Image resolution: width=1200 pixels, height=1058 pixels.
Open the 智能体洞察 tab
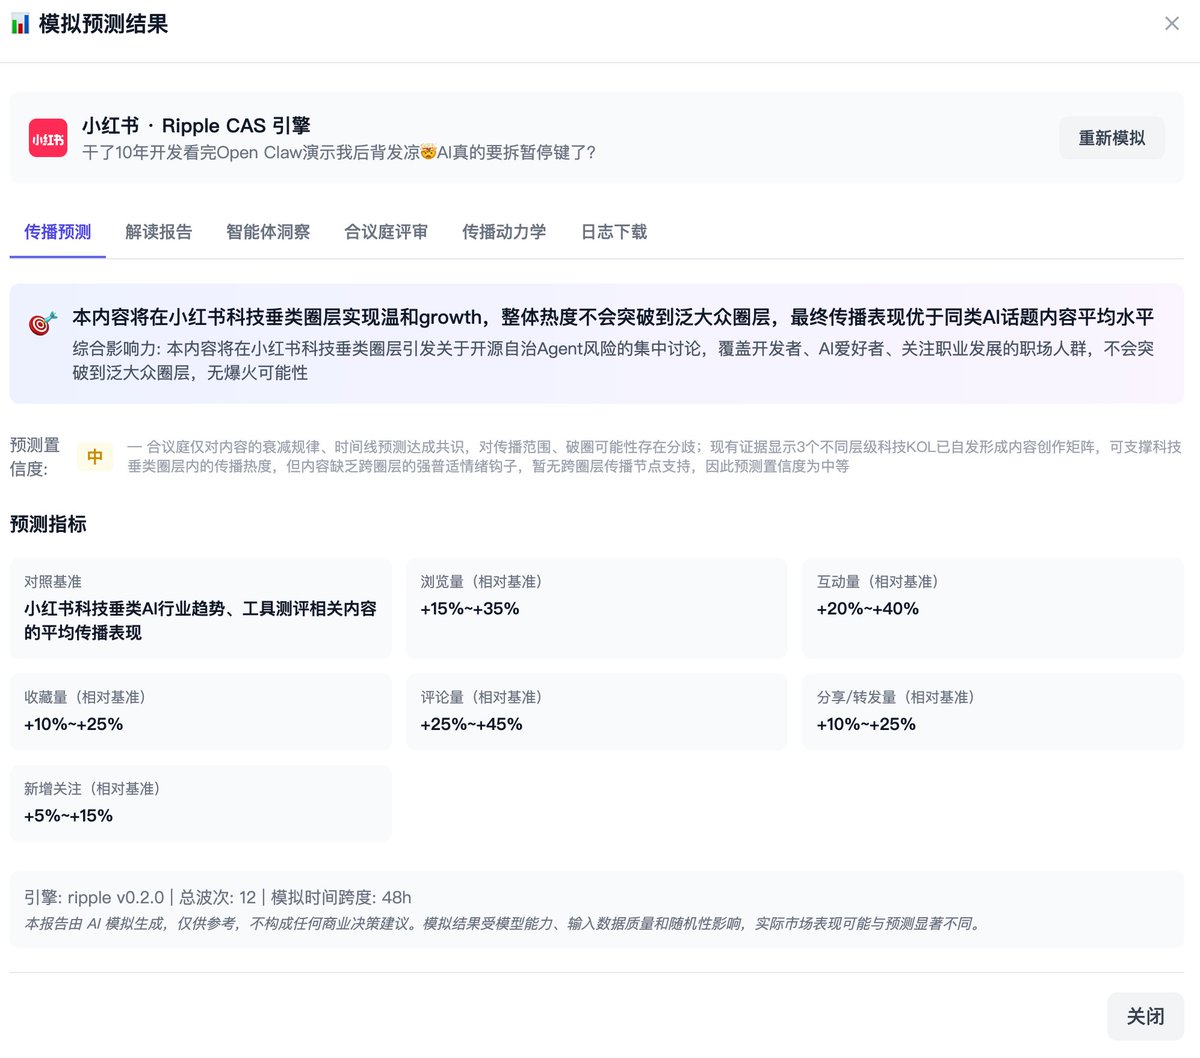point(268,232)
